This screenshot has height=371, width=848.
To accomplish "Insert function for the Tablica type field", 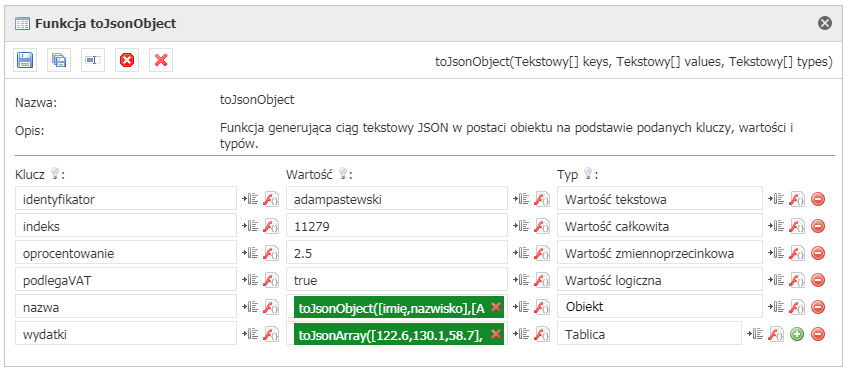I will [776, 335].
